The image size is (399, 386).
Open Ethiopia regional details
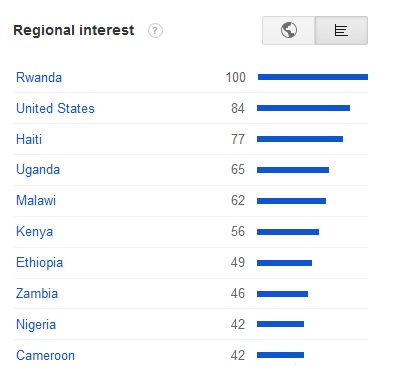click(x=39, y=263)
